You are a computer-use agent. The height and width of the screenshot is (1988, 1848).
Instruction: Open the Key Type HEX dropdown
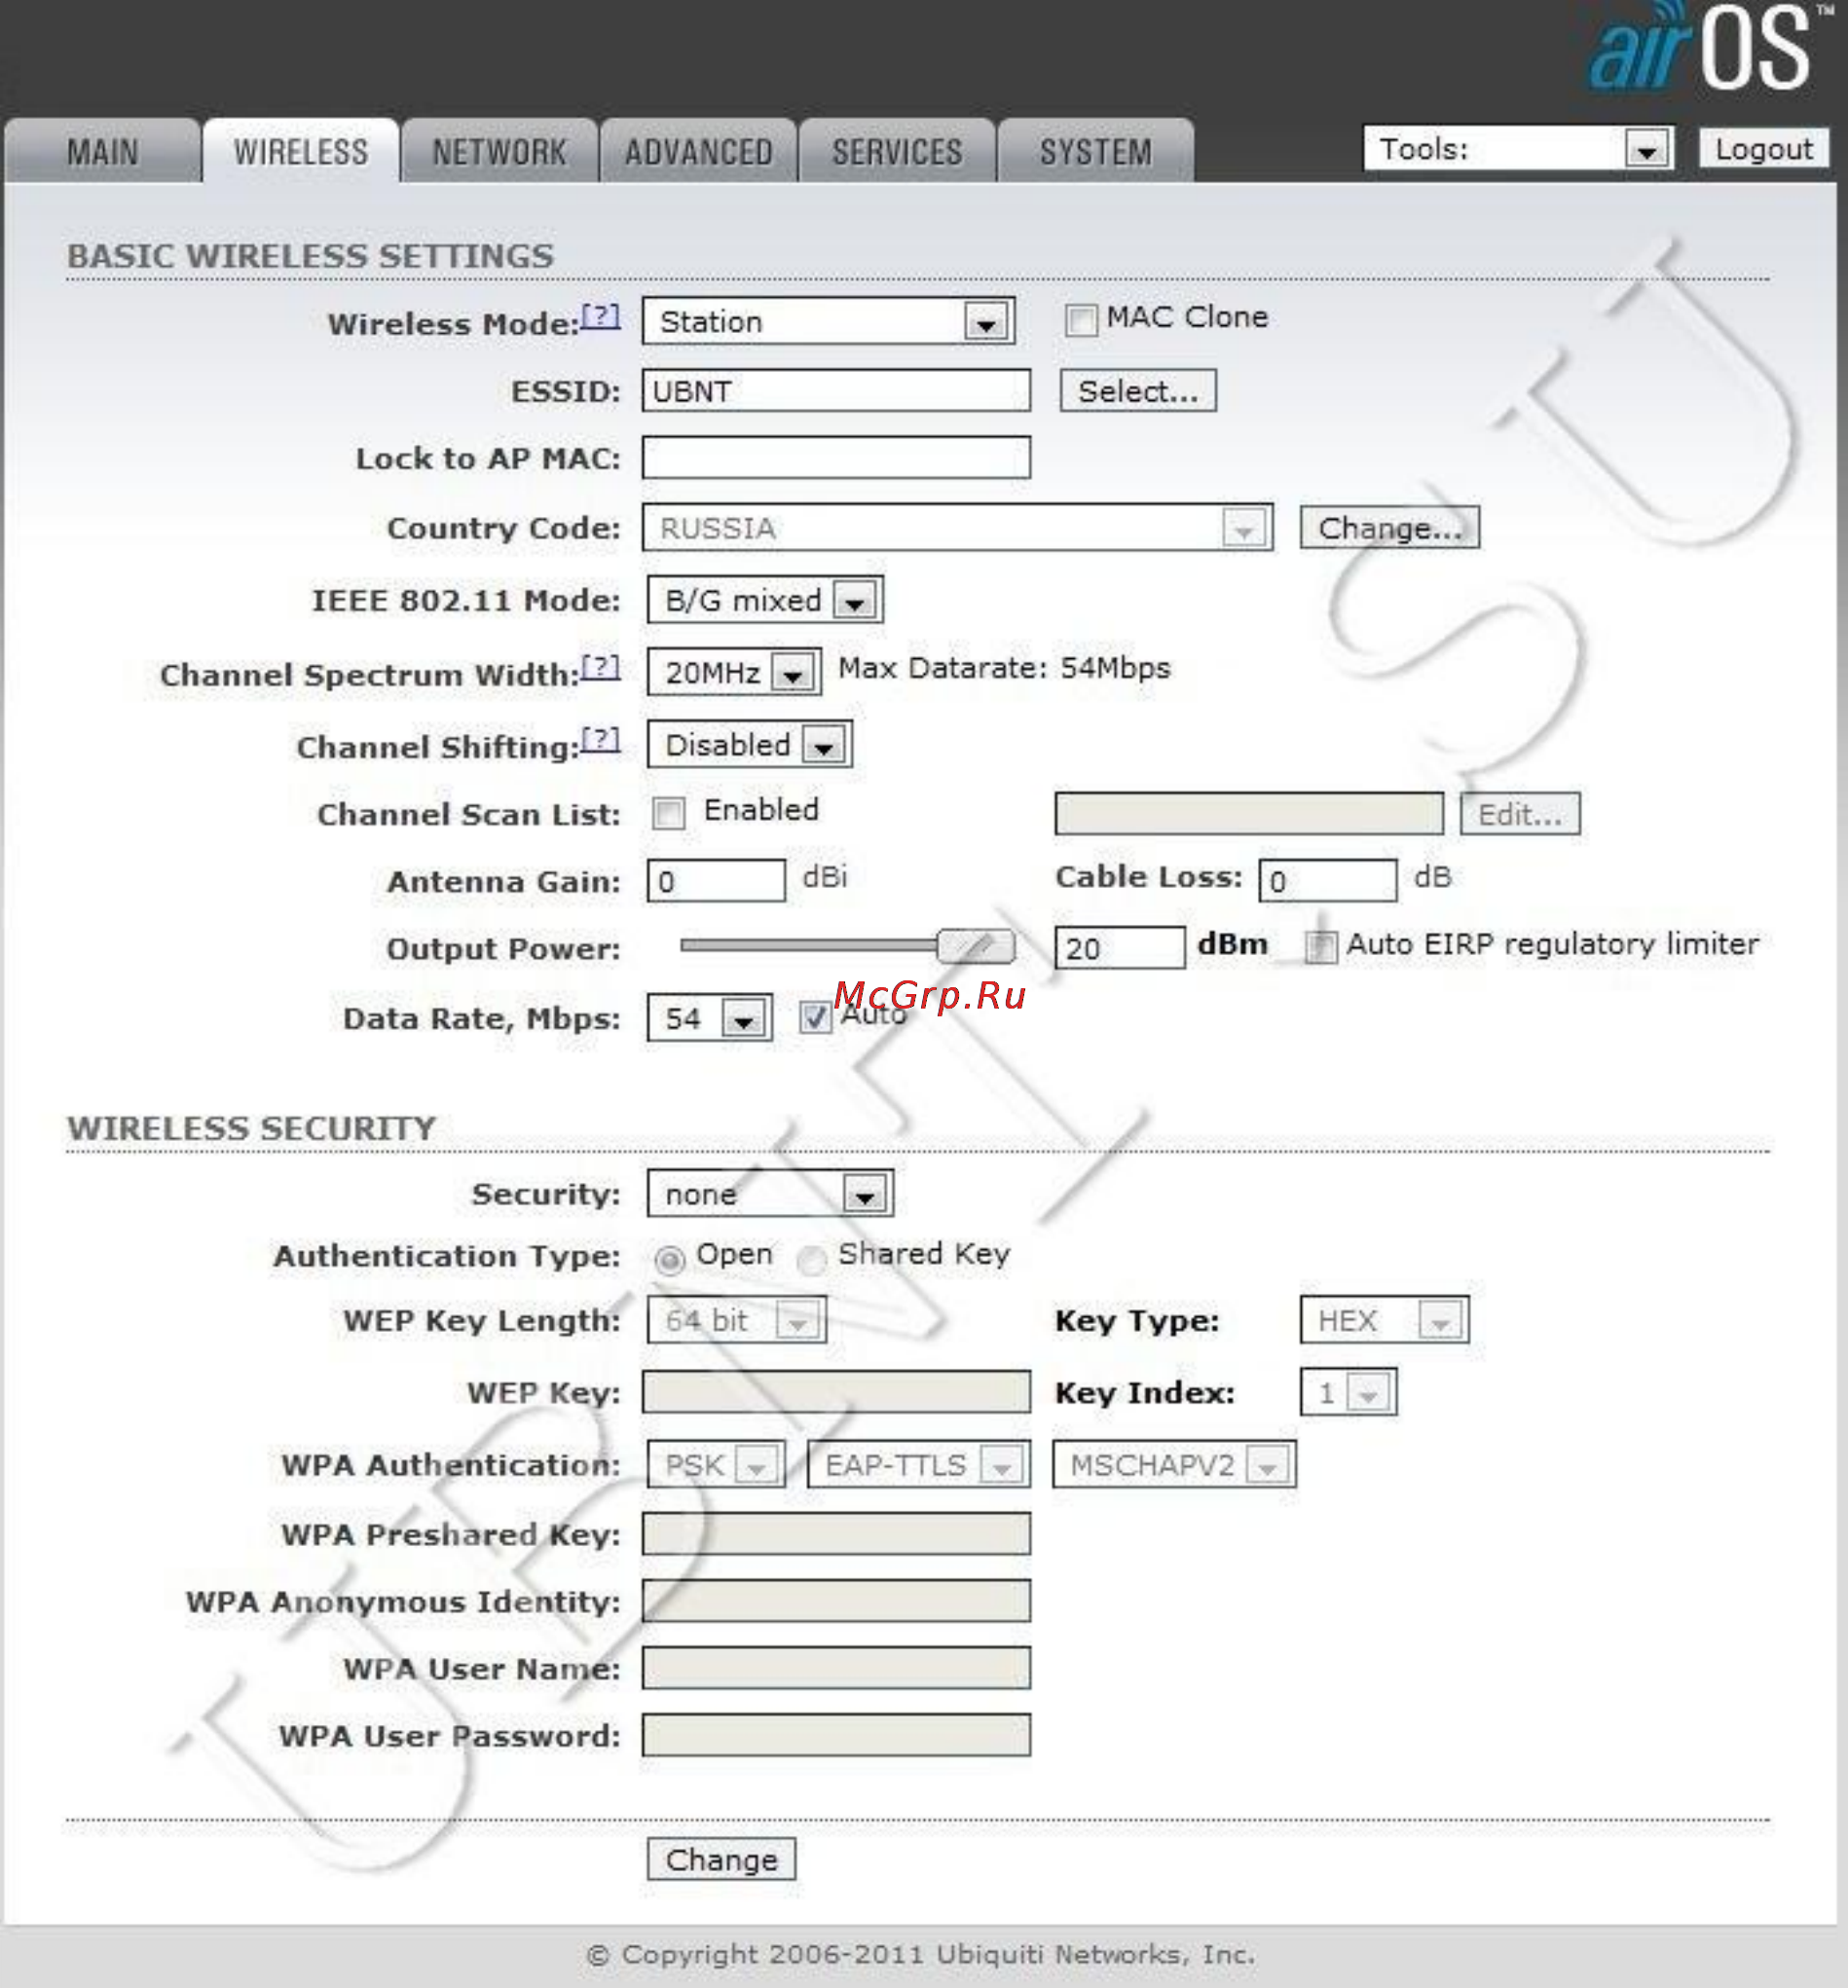1384,1320
